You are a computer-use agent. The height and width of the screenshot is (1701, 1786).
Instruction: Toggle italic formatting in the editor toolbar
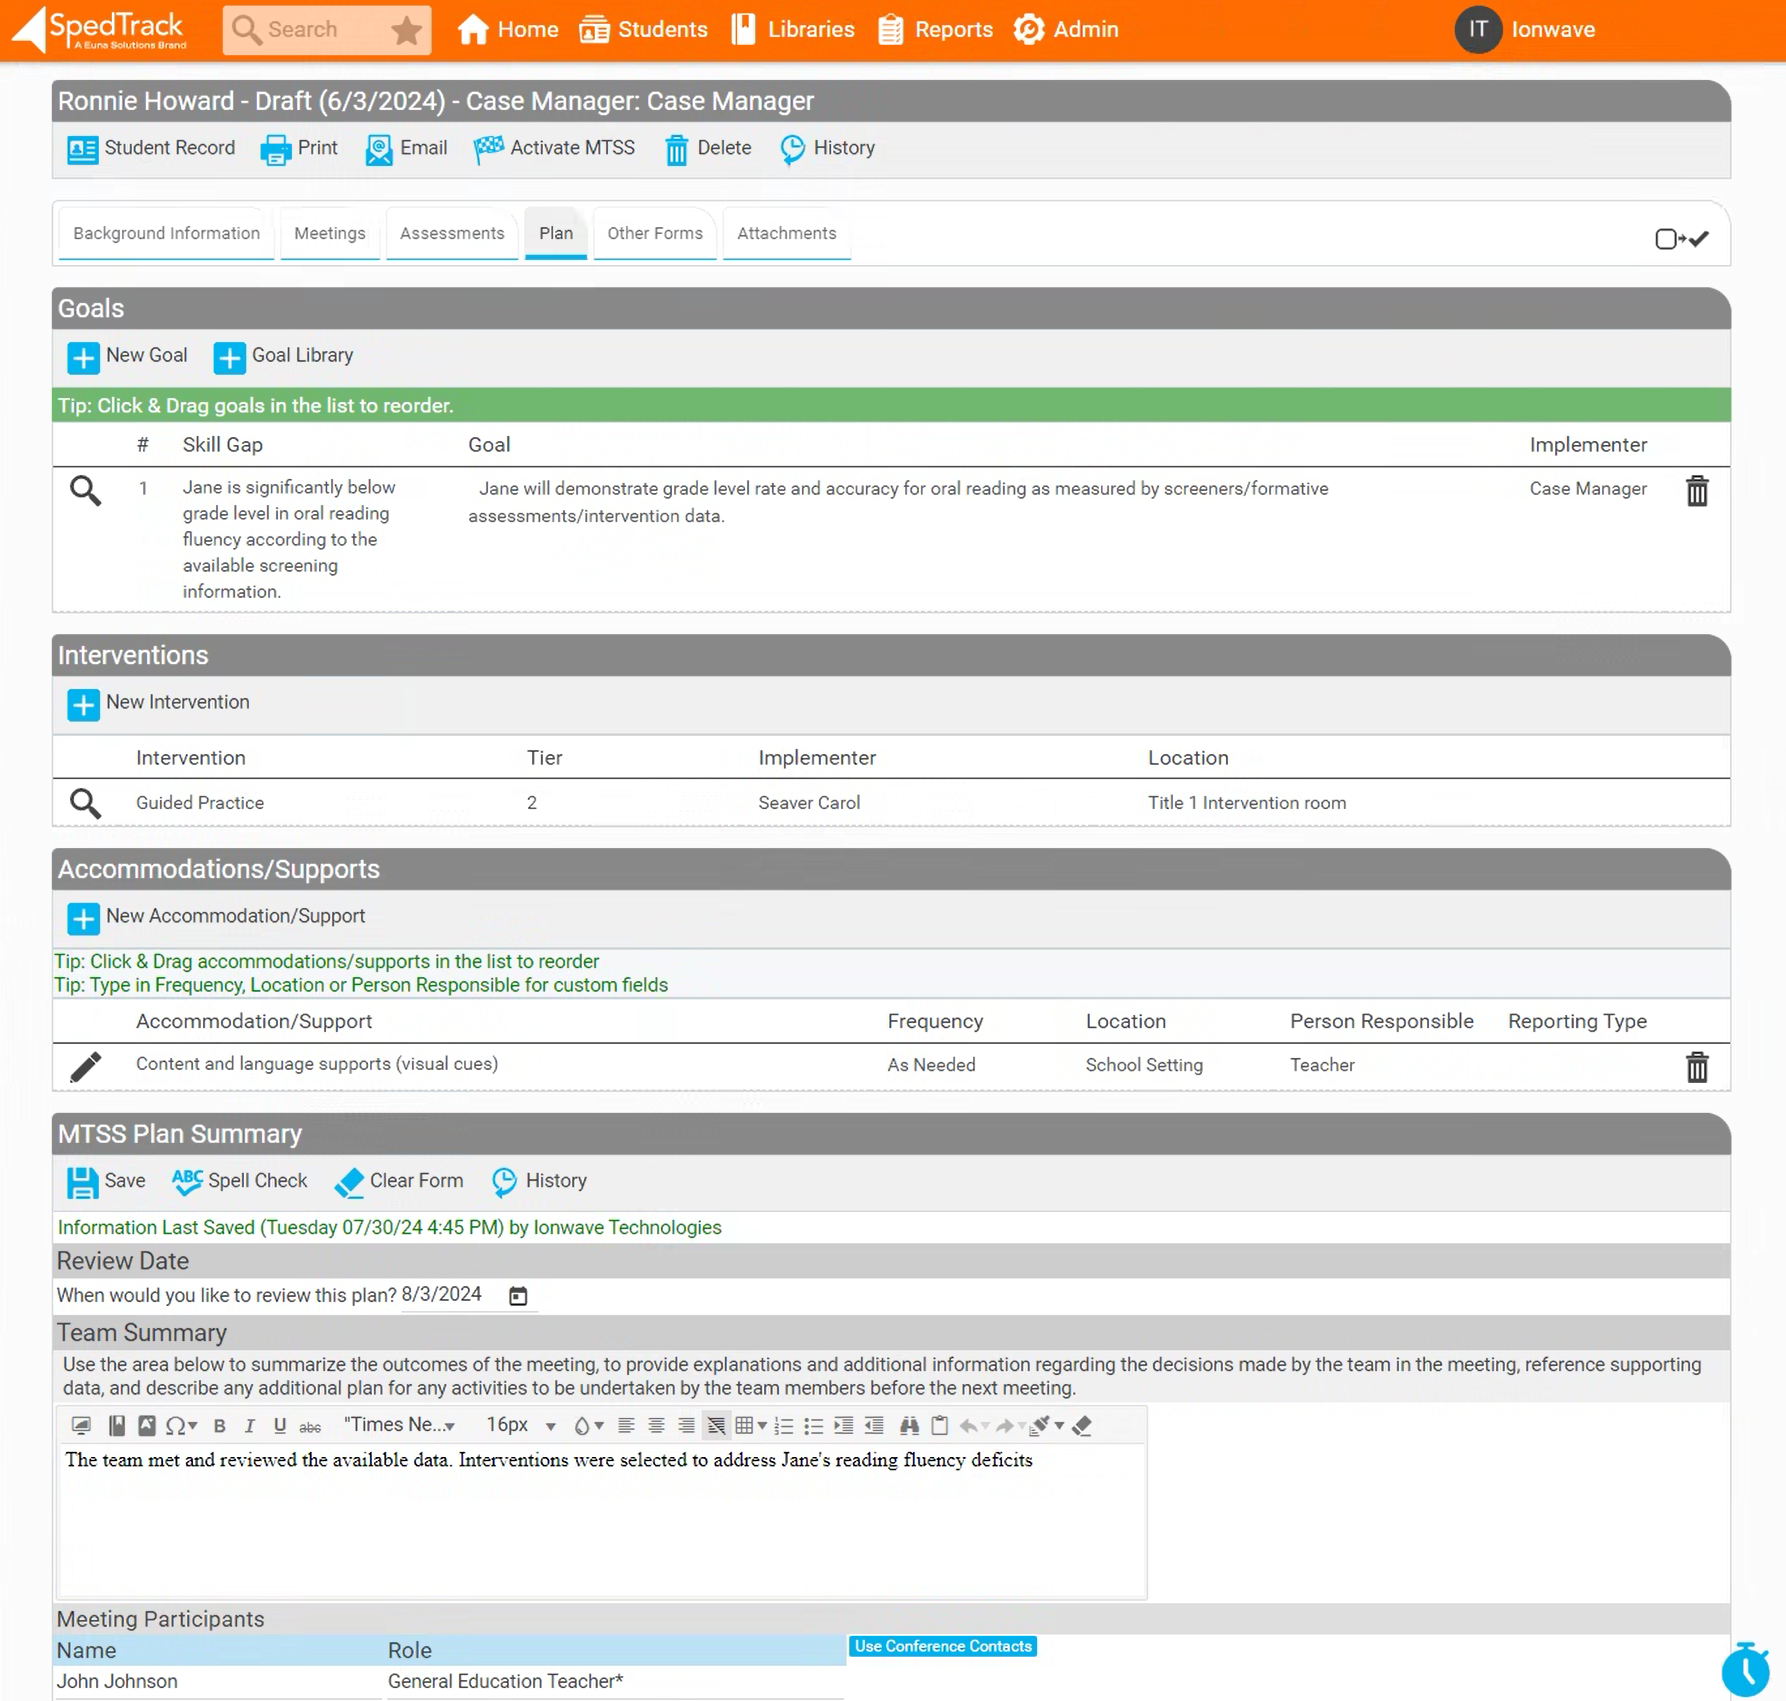[250, 1426]
